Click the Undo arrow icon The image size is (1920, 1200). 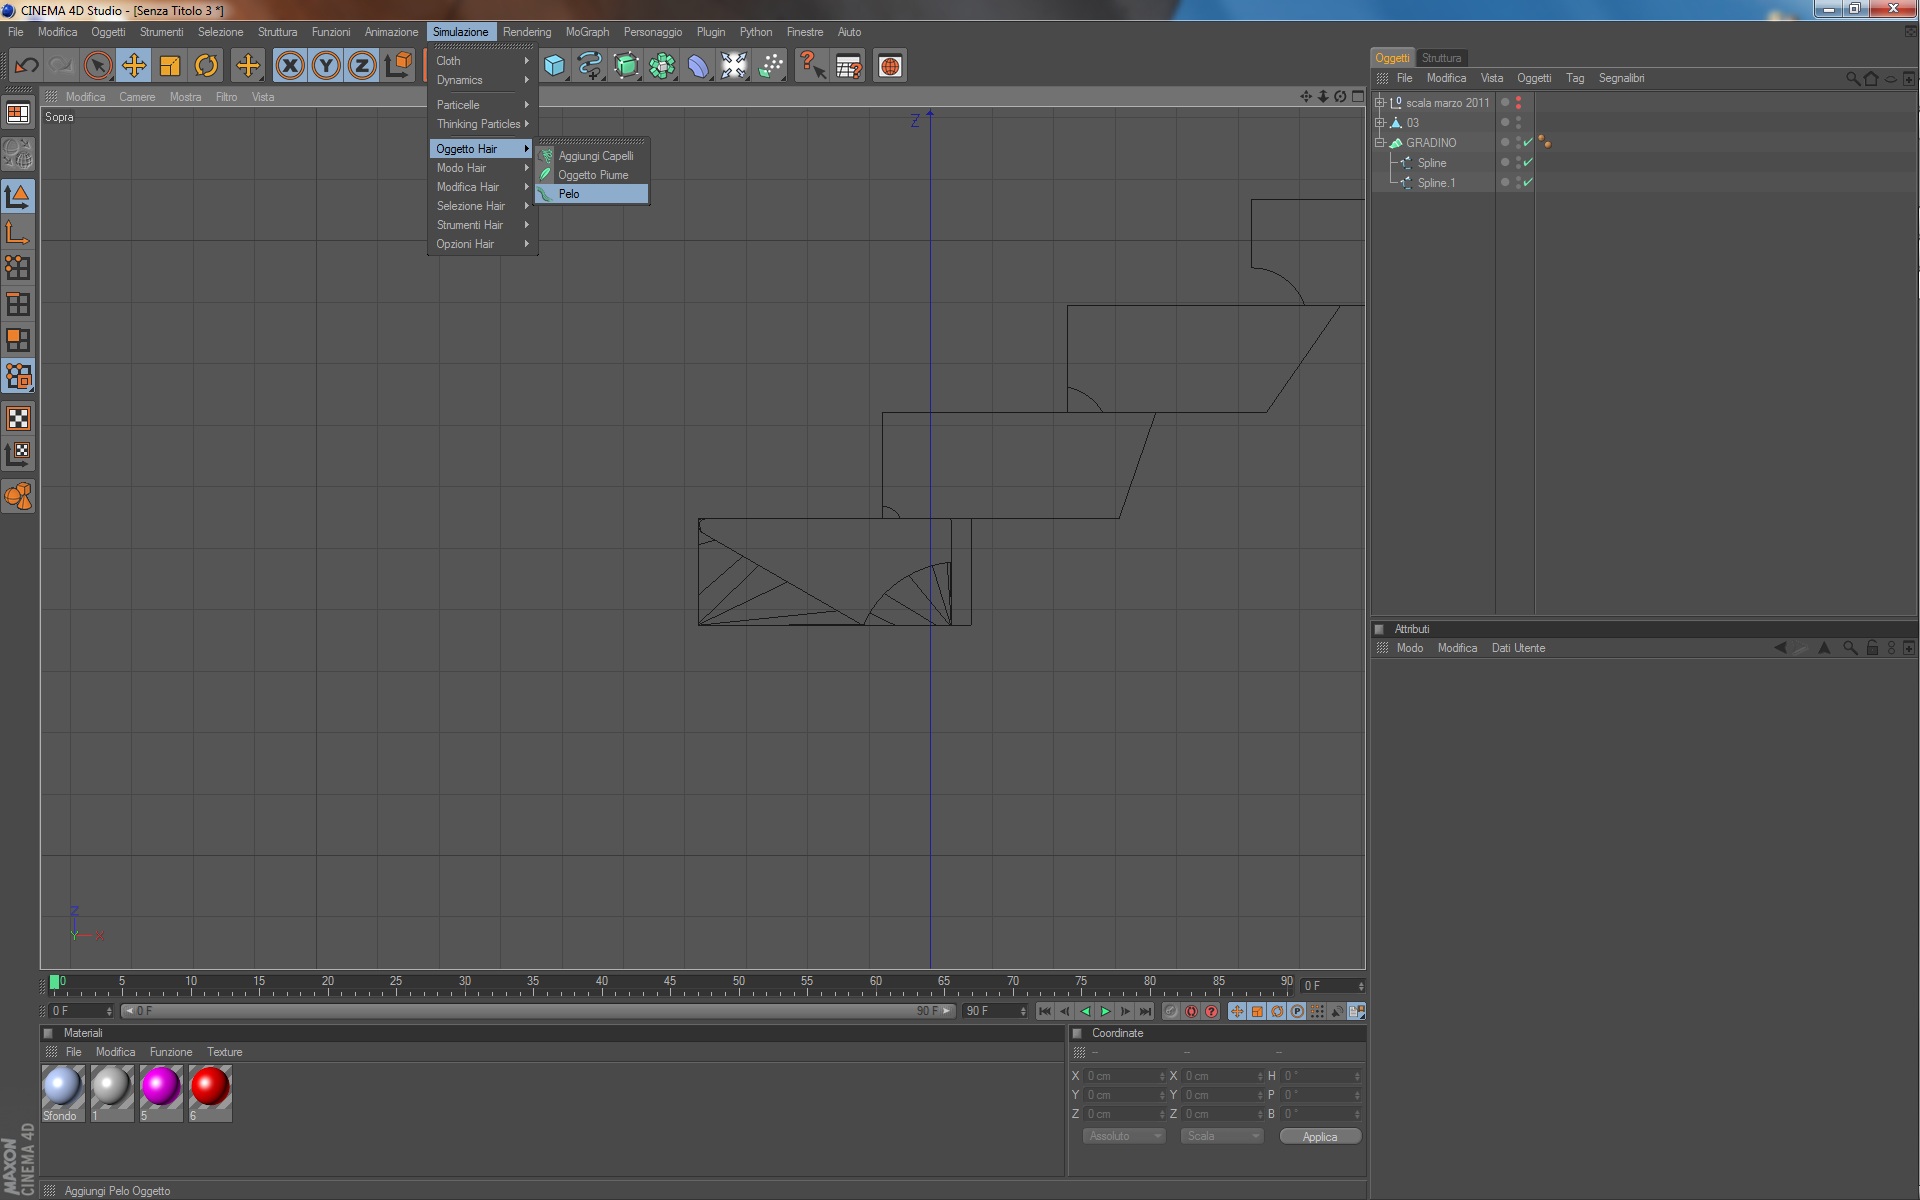pyautogui.click(x=26, y=66)
